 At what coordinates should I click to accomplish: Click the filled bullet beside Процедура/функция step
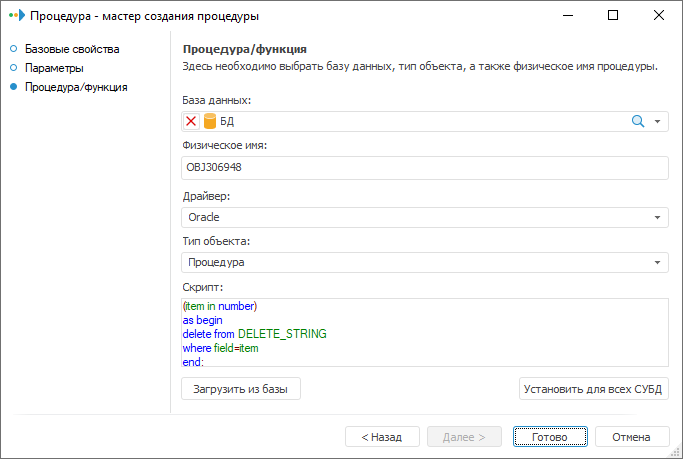pos(13,87)
